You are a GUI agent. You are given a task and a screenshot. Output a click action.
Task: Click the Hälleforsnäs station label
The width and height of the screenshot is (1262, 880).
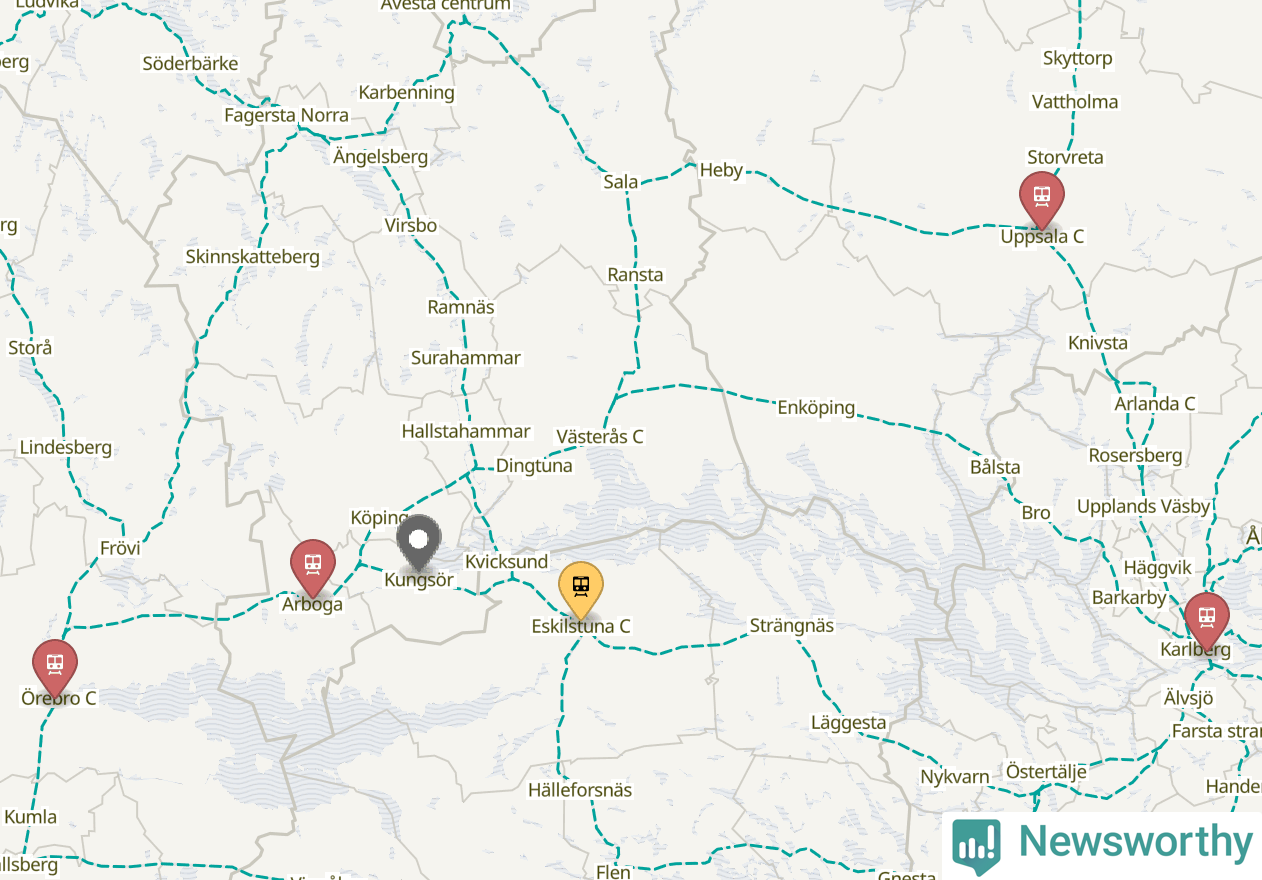click(x=580, y=790)
